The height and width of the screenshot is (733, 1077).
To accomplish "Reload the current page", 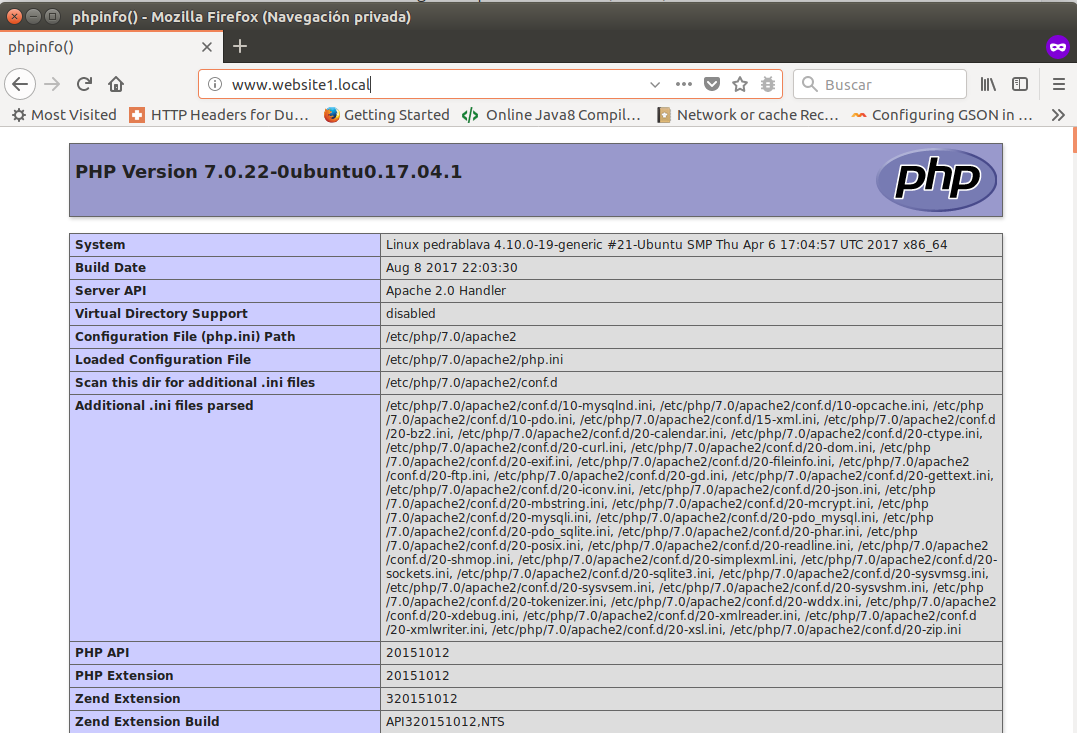I will pos(85,84).
